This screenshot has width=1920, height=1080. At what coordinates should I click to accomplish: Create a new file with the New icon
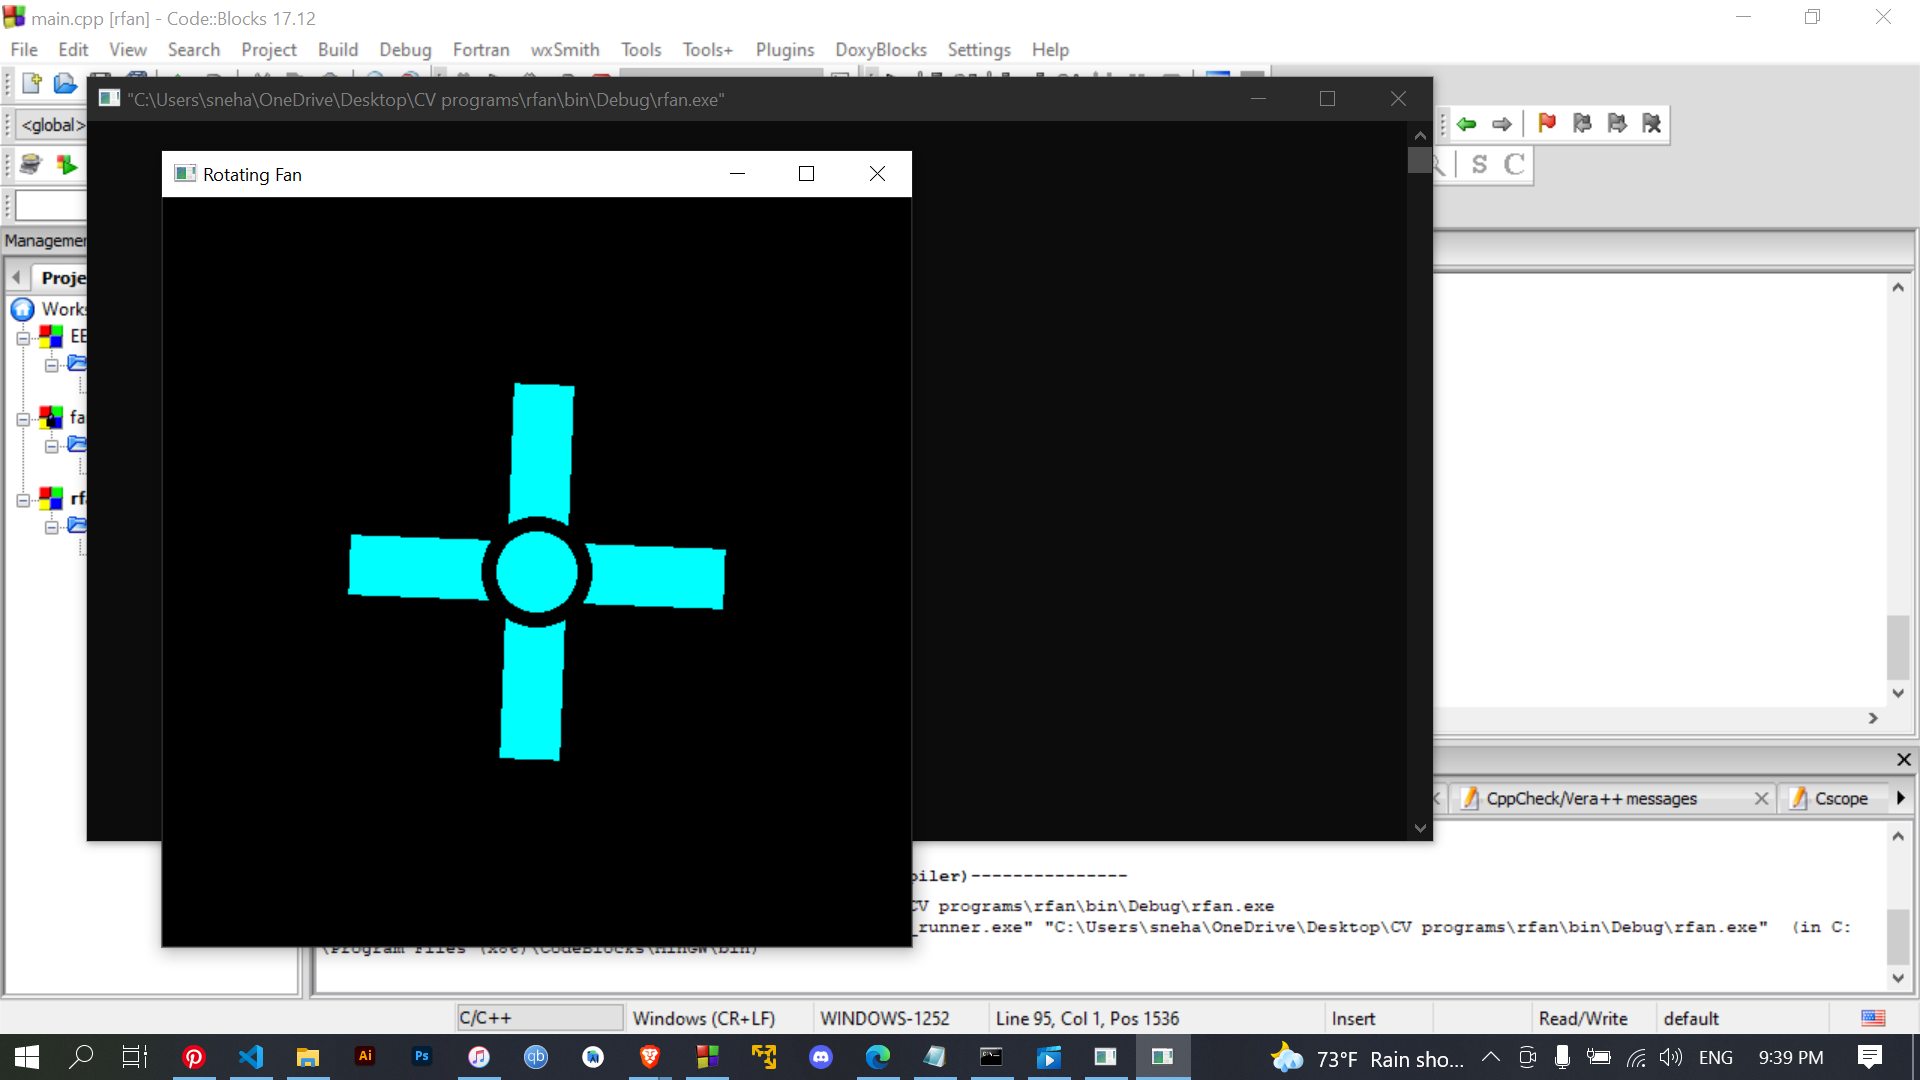[30, 84]
